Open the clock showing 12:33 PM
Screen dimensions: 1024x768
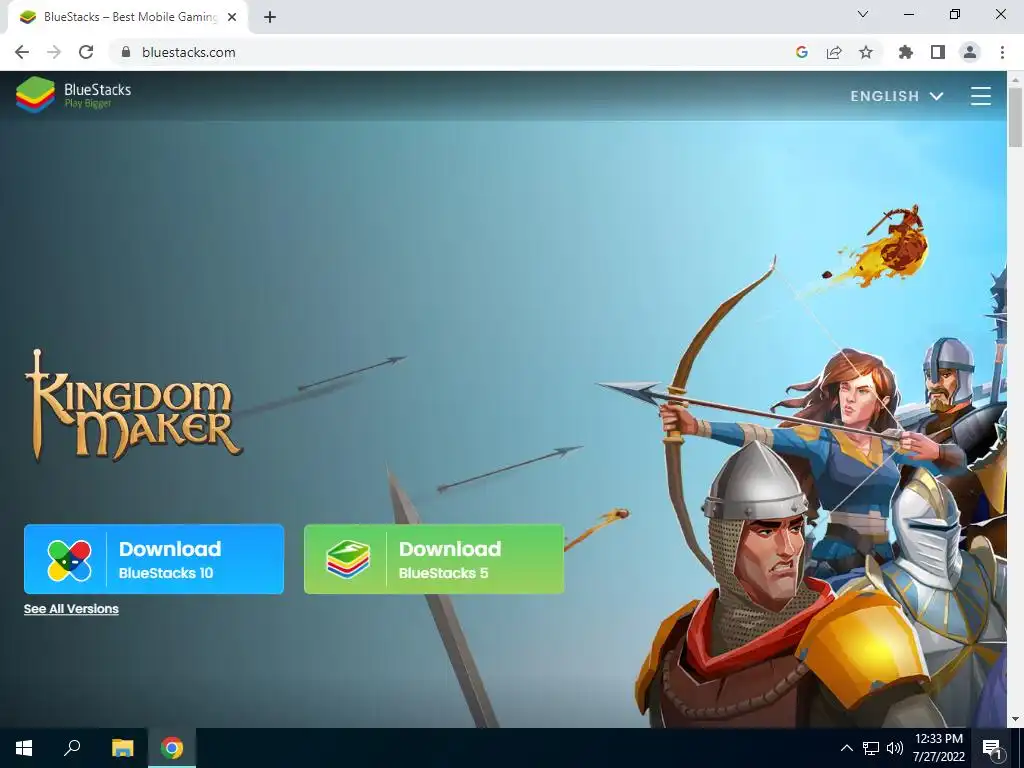point(938,748)
